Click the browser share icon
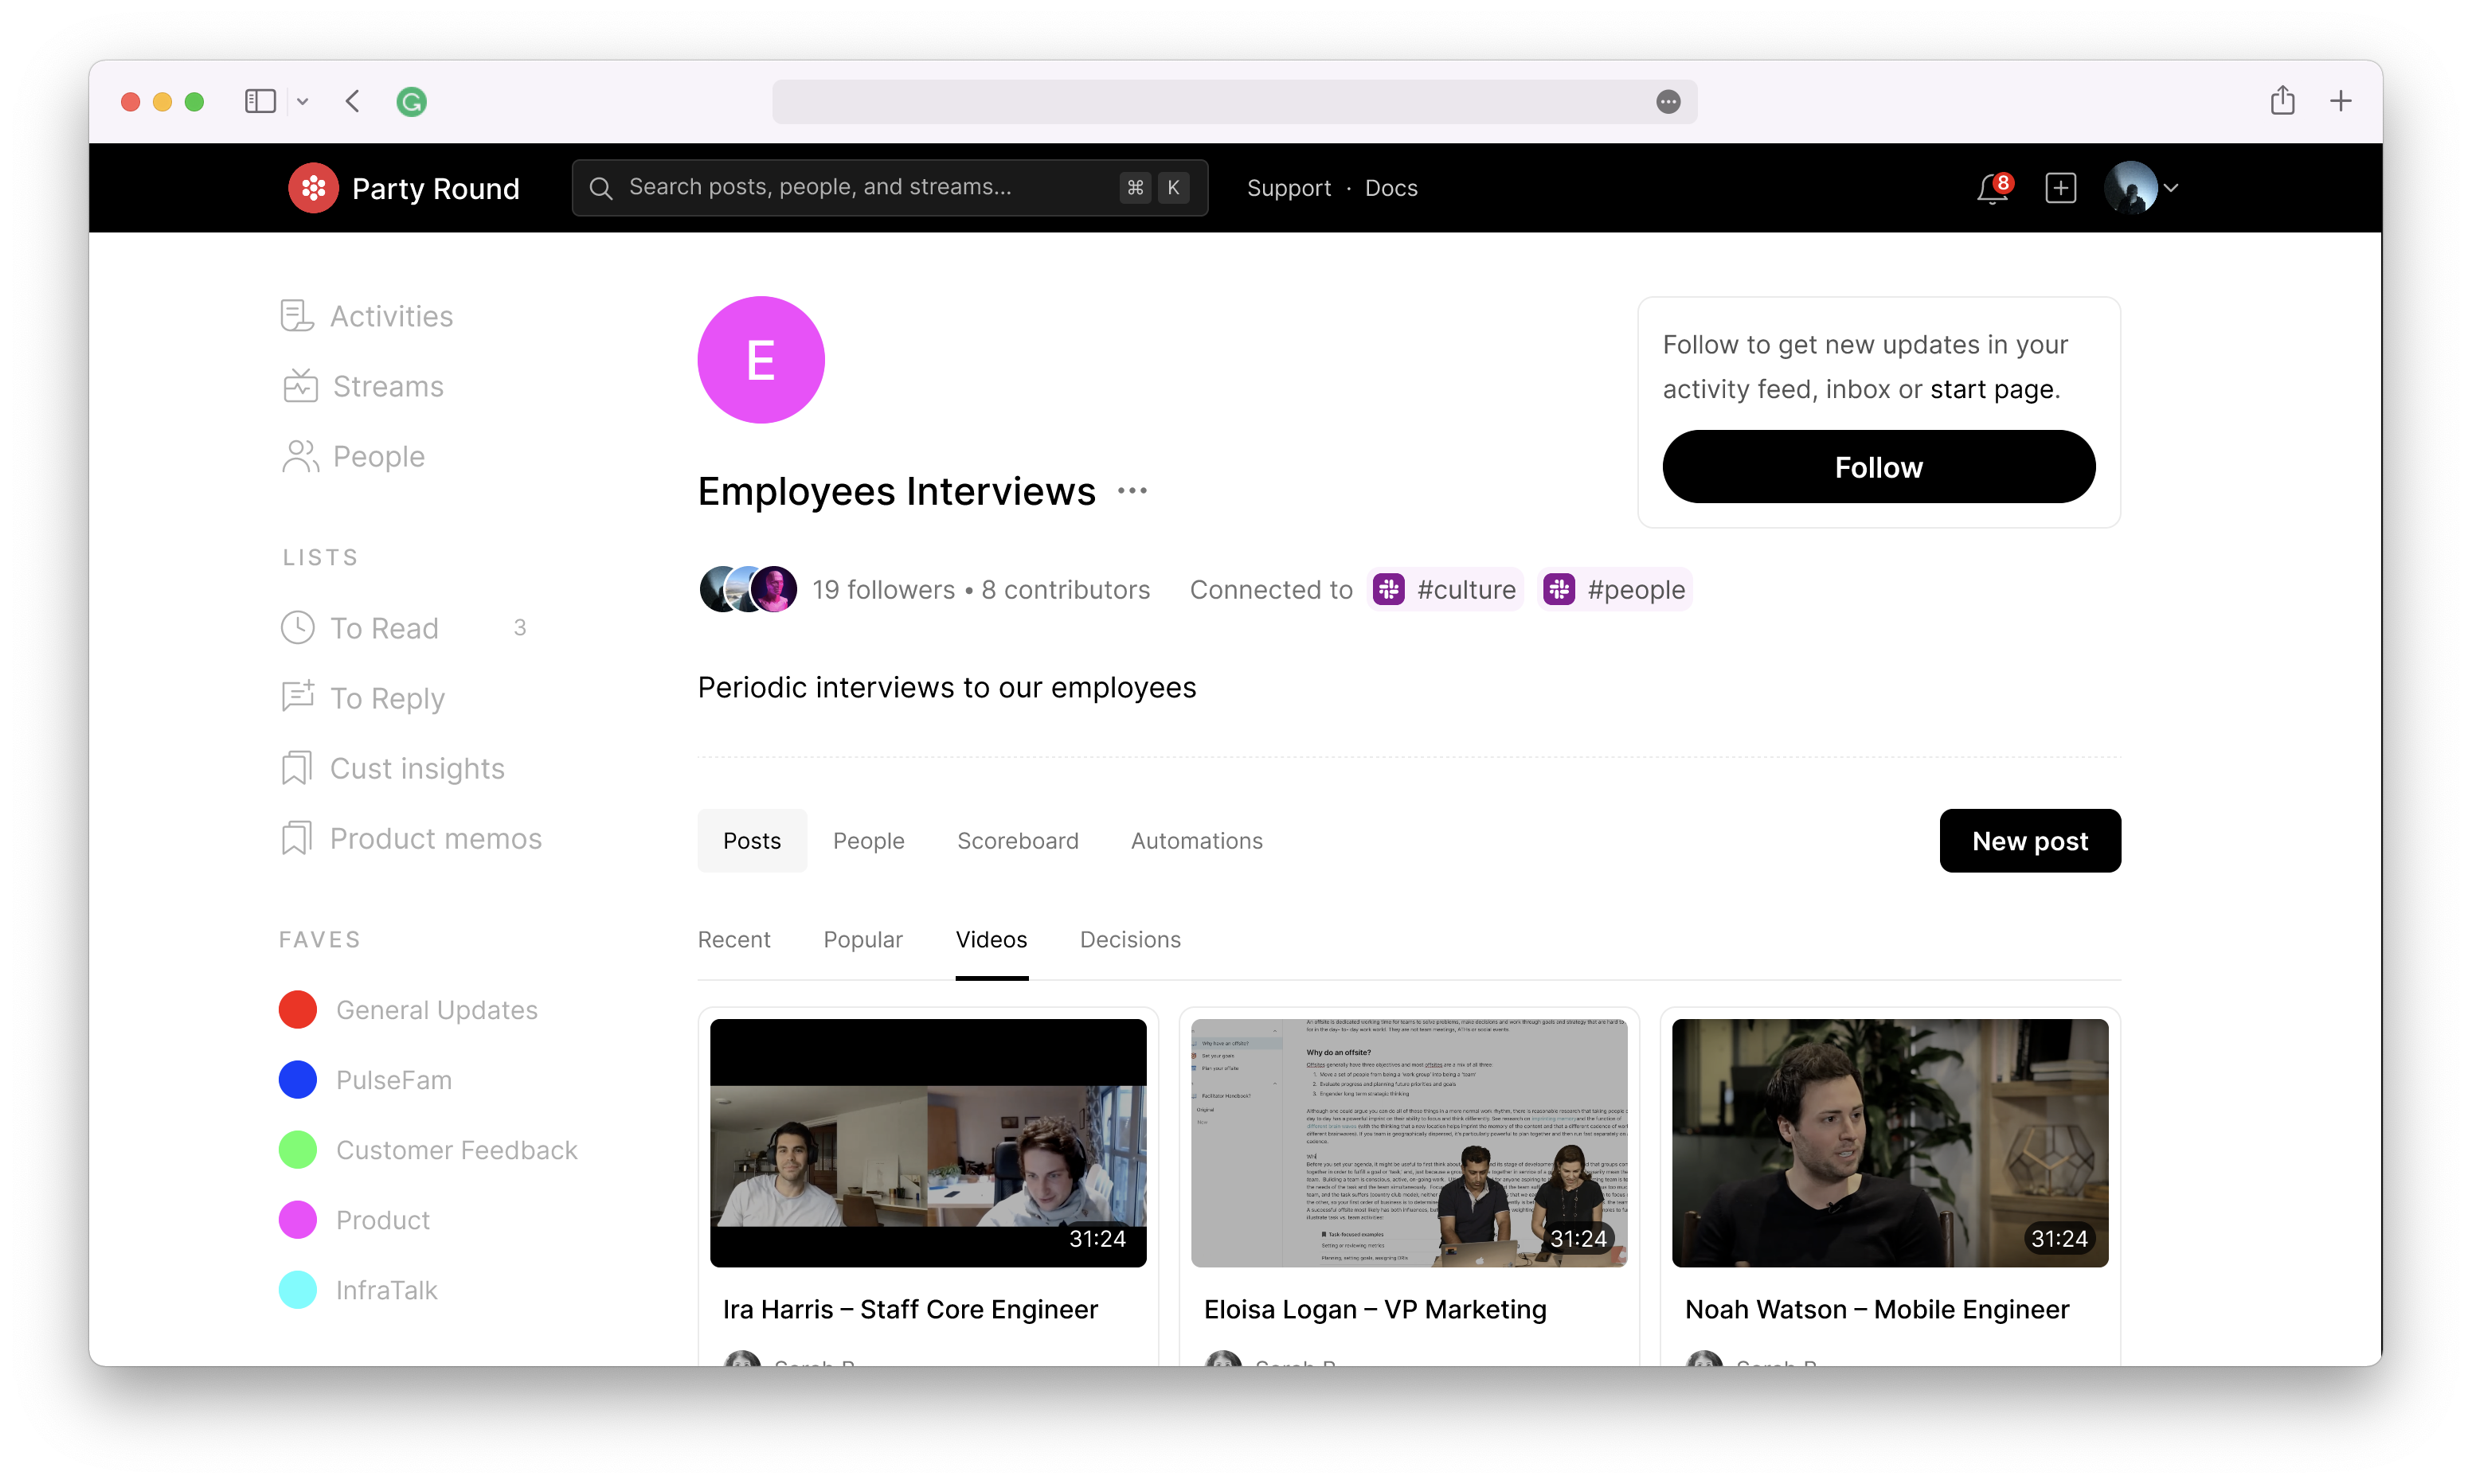2472x1484 pixels. pyautogui.click(x=2282, y=101)
